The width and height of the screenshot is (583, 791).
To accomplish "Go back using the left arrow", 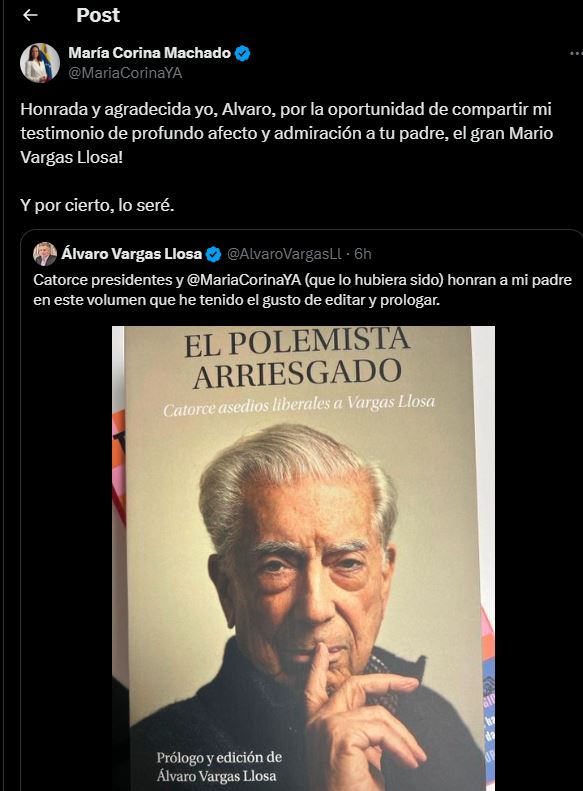I will pos(30,16).
